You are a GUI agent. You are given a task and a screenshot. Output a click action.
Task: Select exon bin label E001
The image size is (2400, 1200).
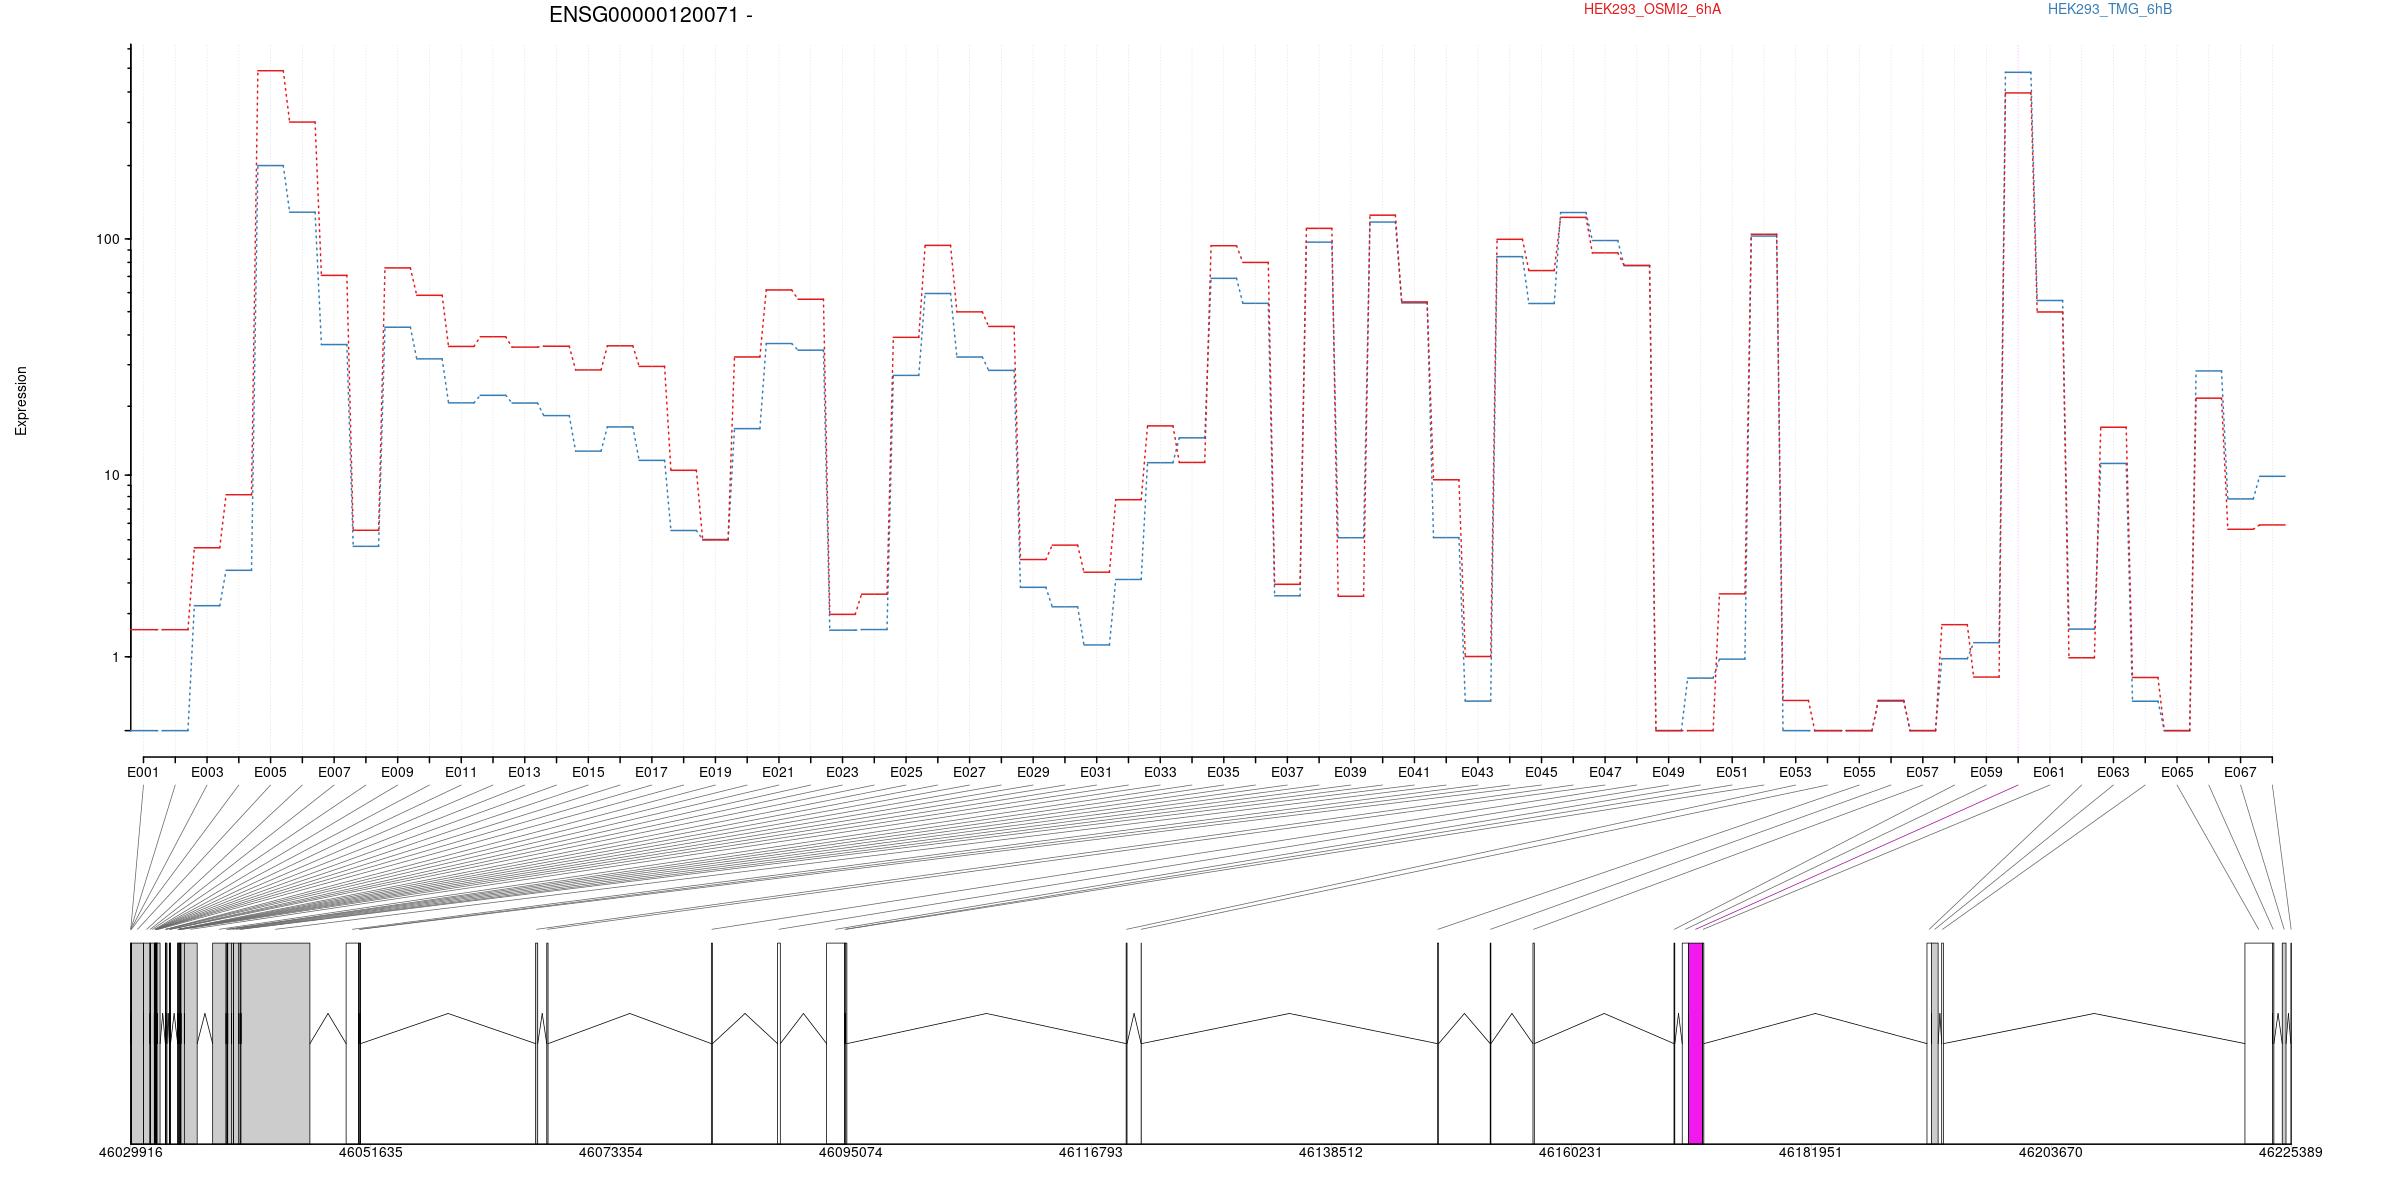(143, 772)
